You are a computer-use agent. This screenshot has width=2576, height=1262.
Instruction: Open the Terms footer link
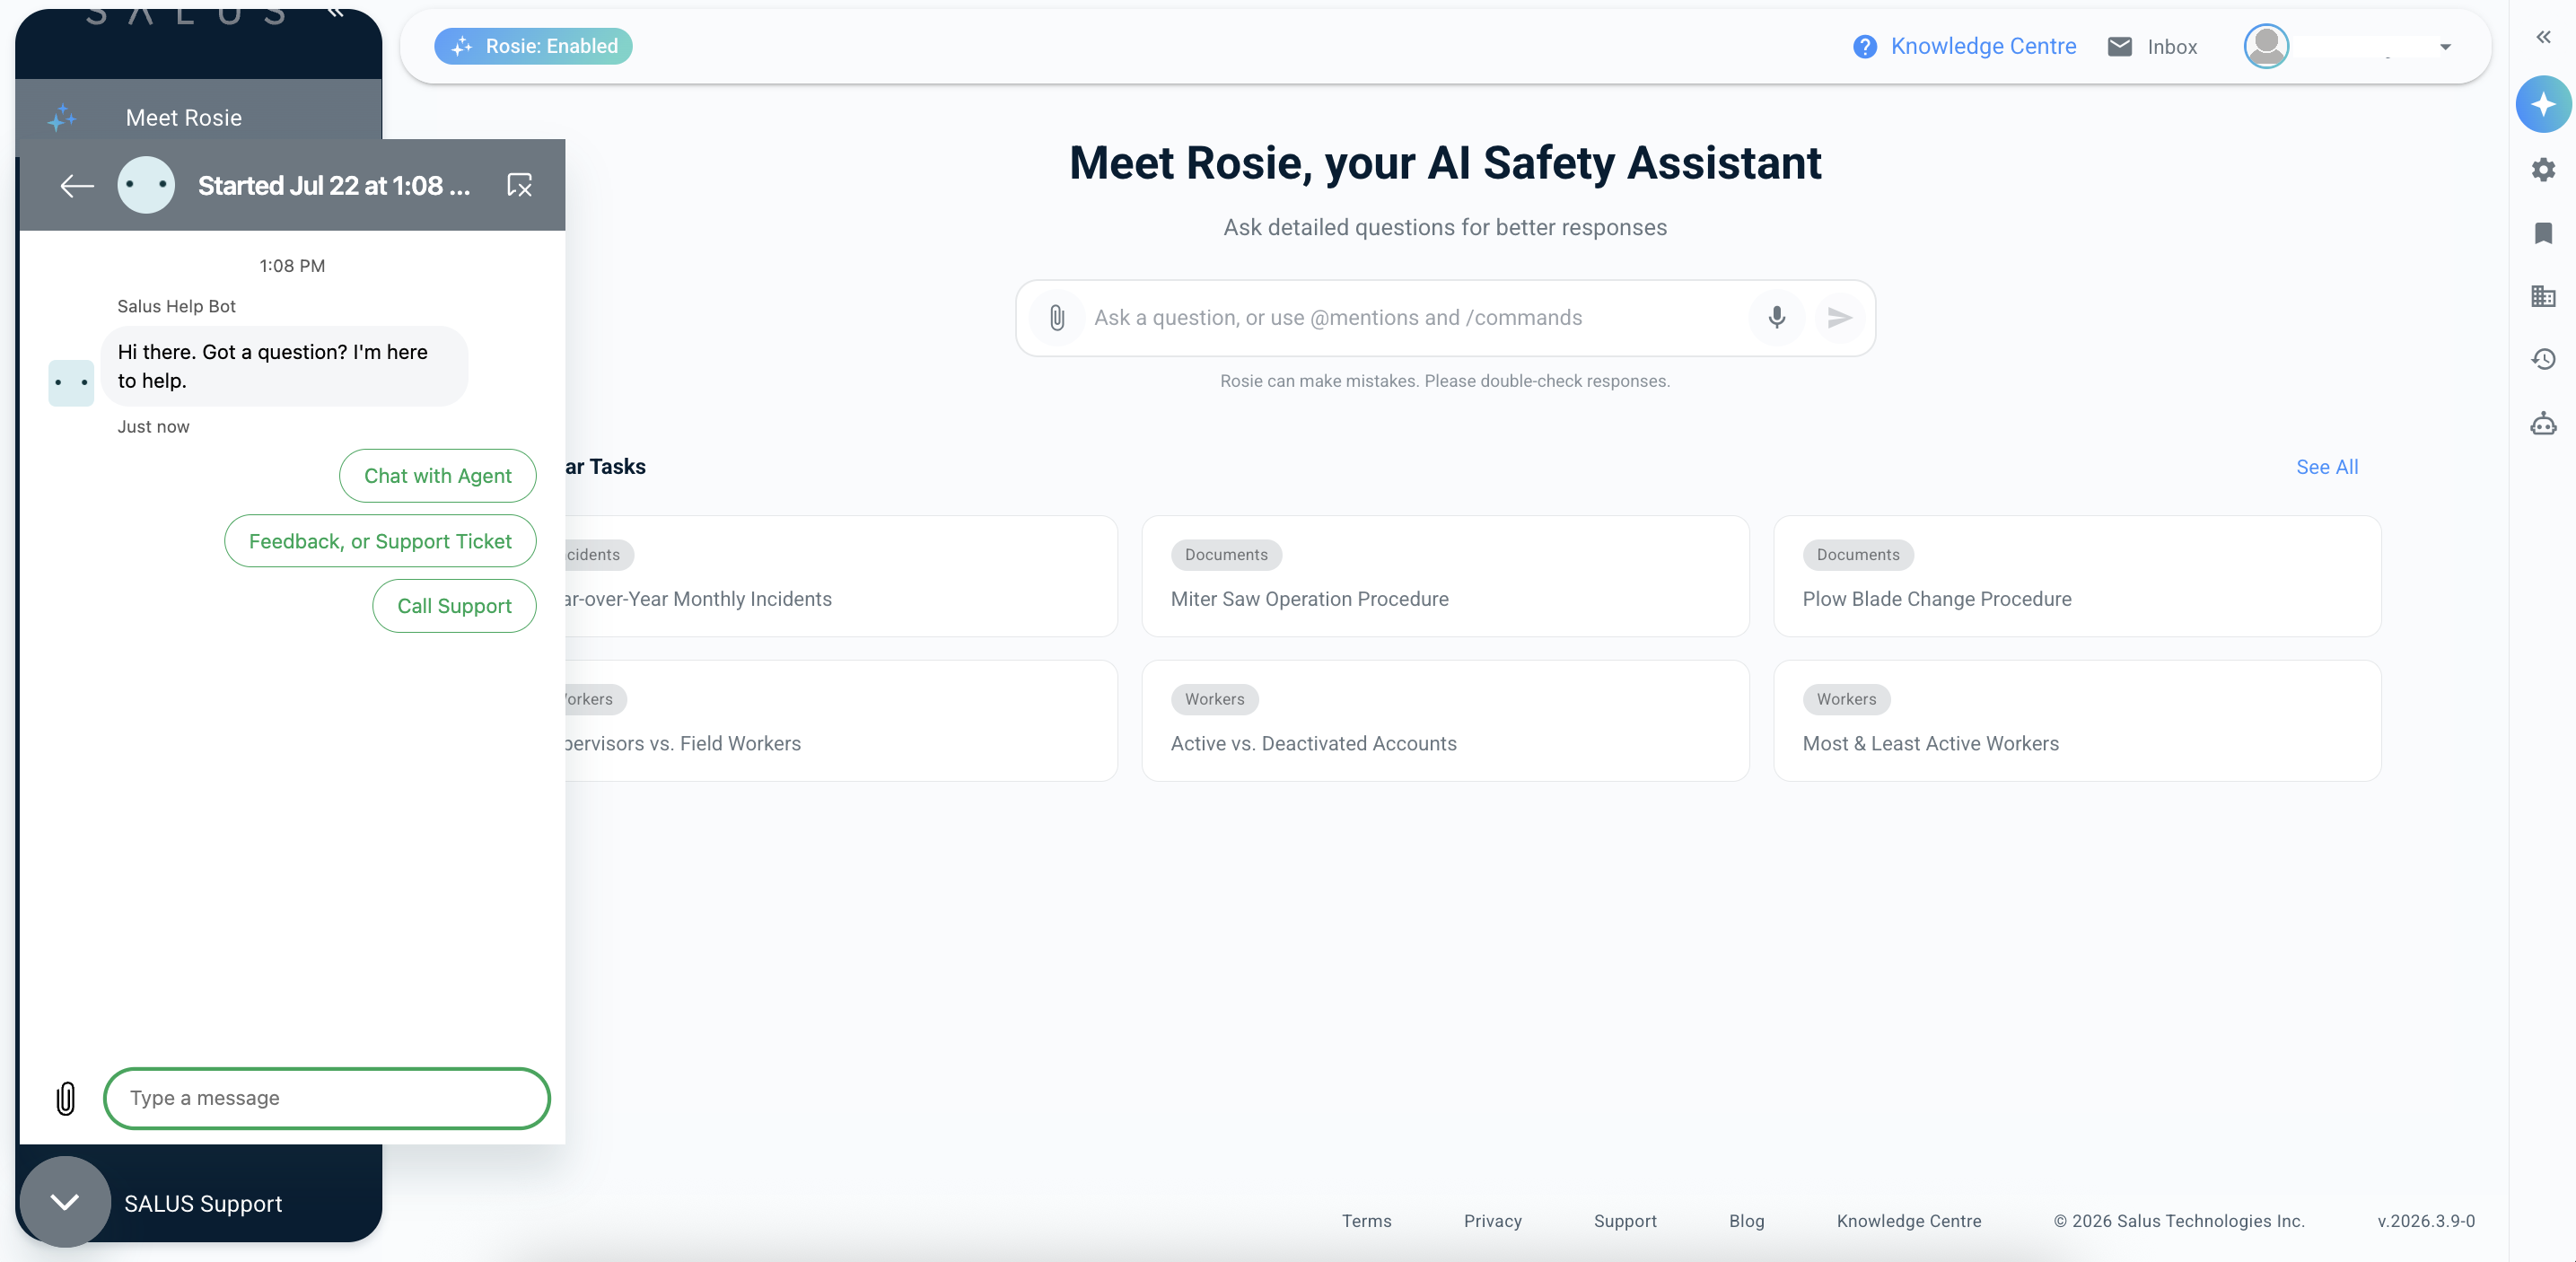coord(1366,1221)
